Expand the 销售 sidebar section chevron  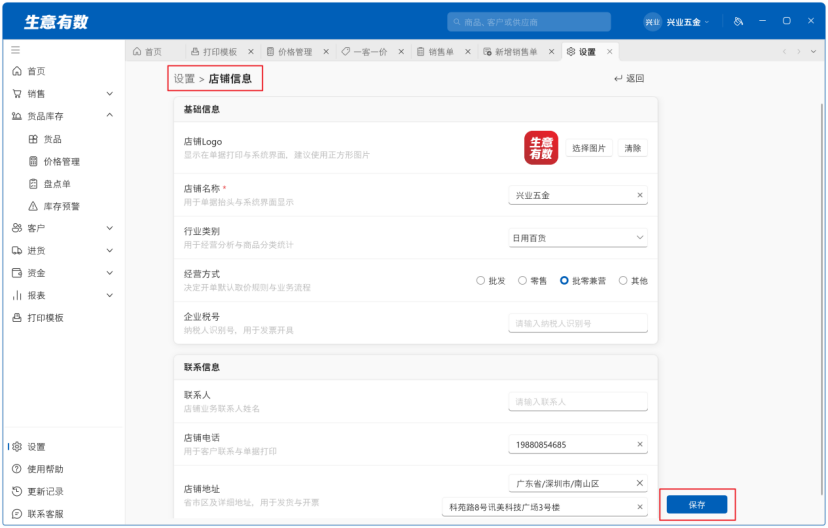tap(110, 93)
